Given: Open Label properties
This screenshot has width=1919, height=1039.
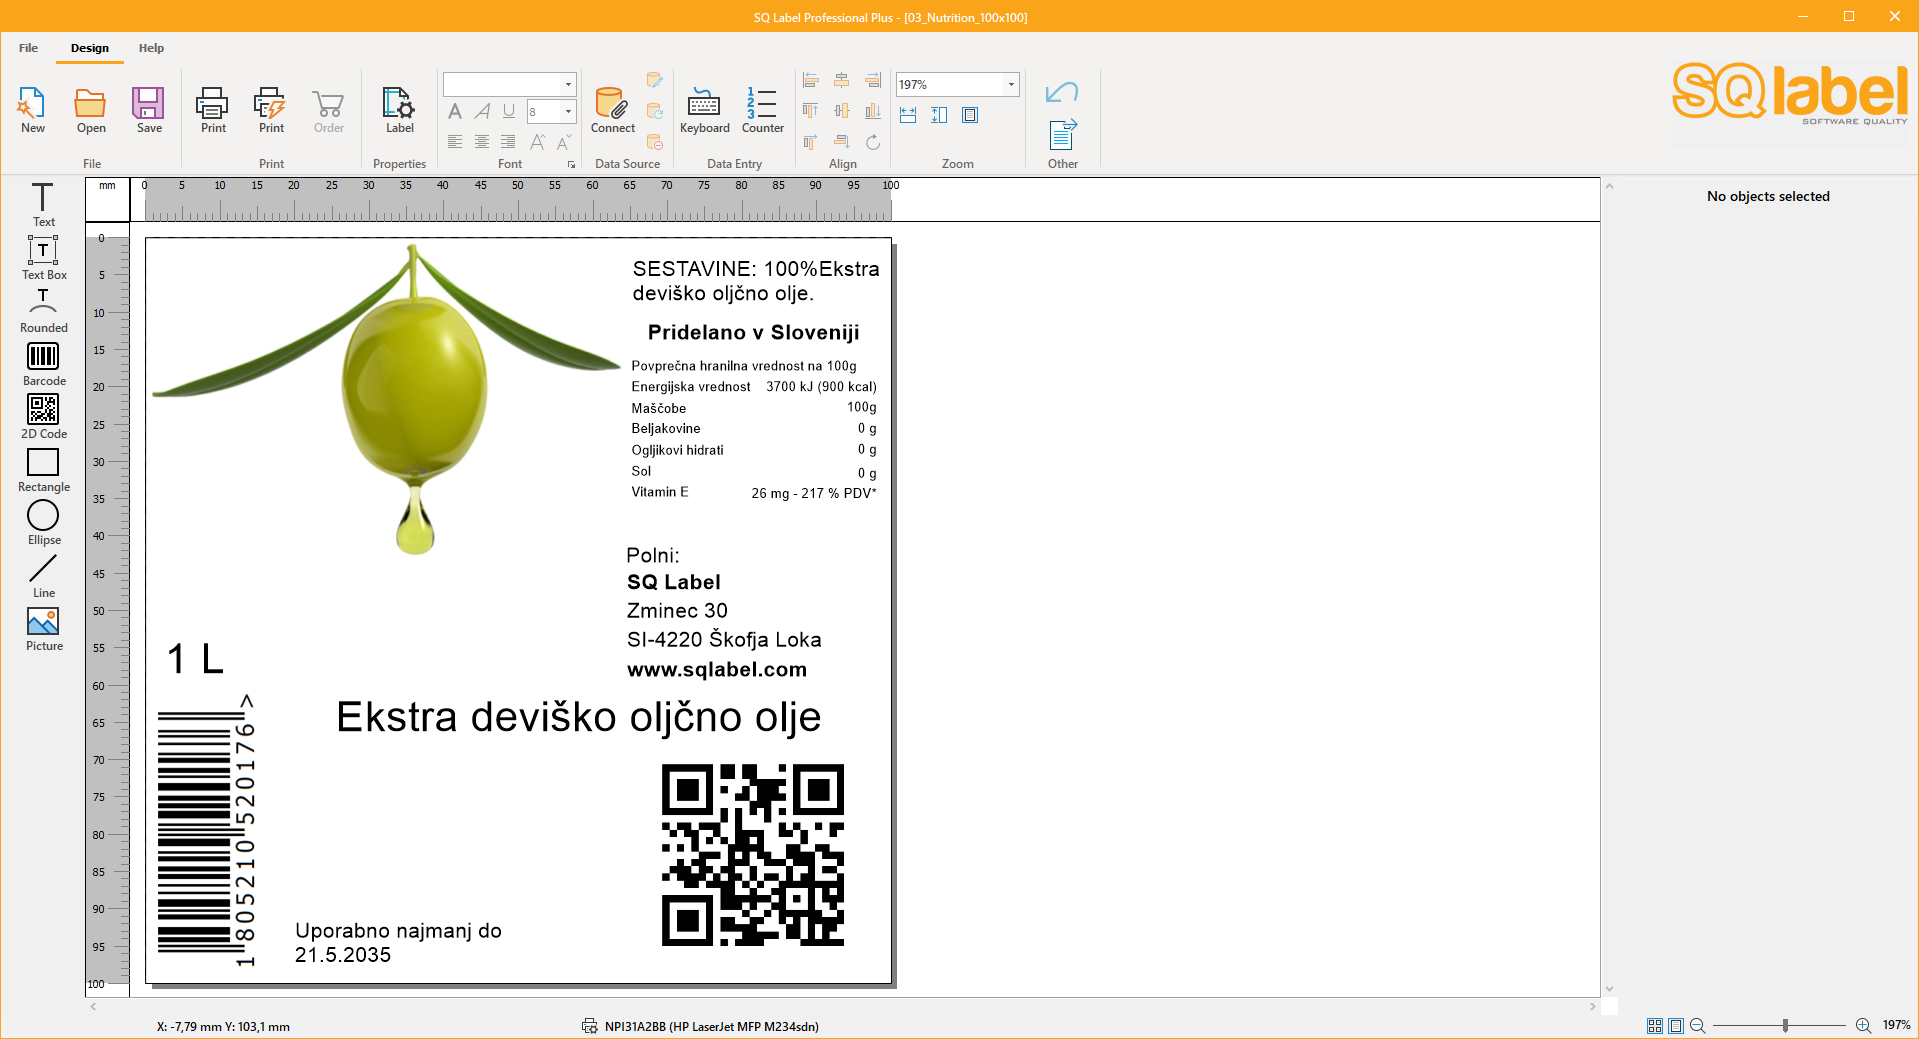Looking at the screenshot, I should coord(398,108).
